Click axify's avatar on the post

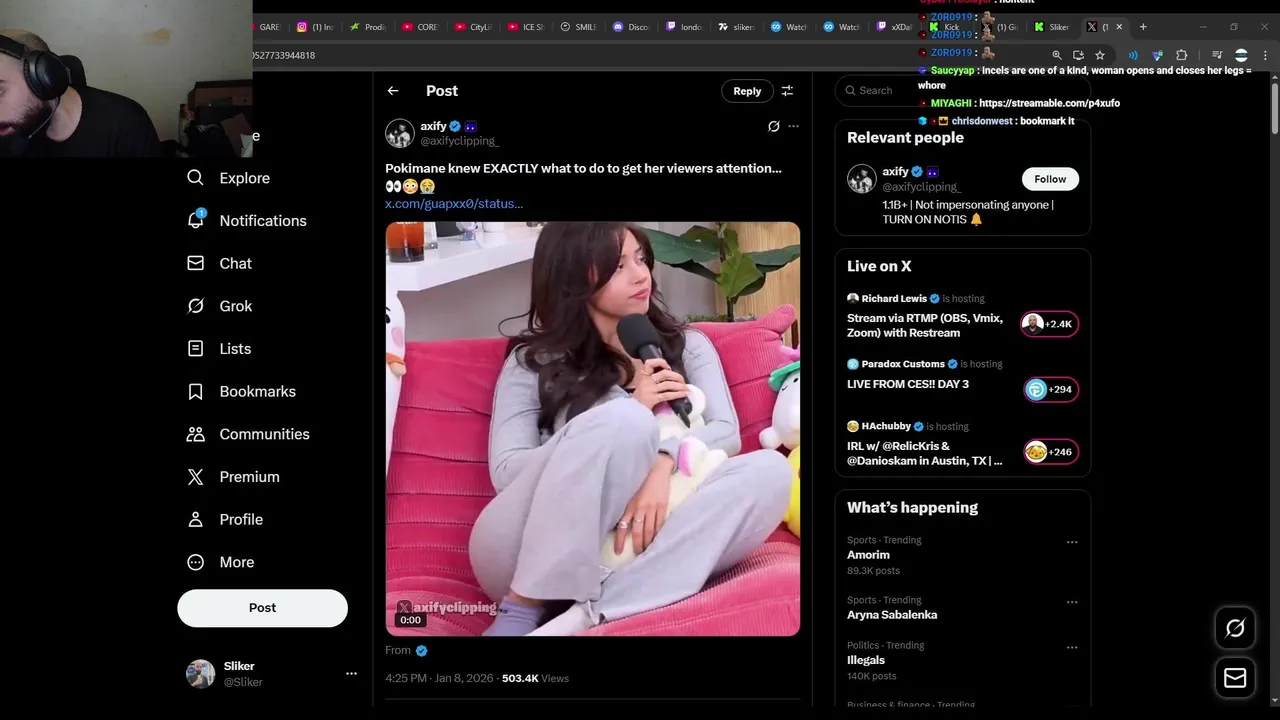[400, 133]
